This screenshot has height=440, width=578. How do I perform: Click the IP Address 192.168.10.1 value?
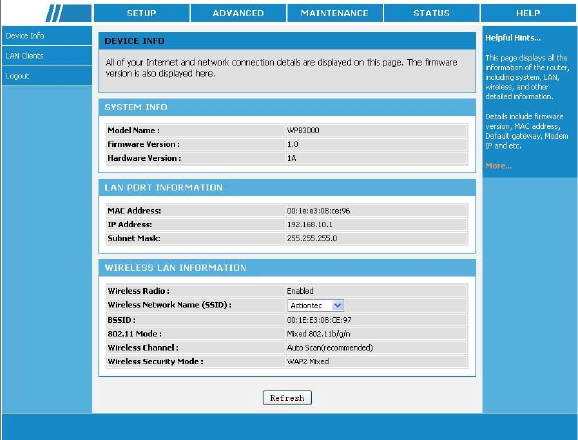click(x=309, y=224)
